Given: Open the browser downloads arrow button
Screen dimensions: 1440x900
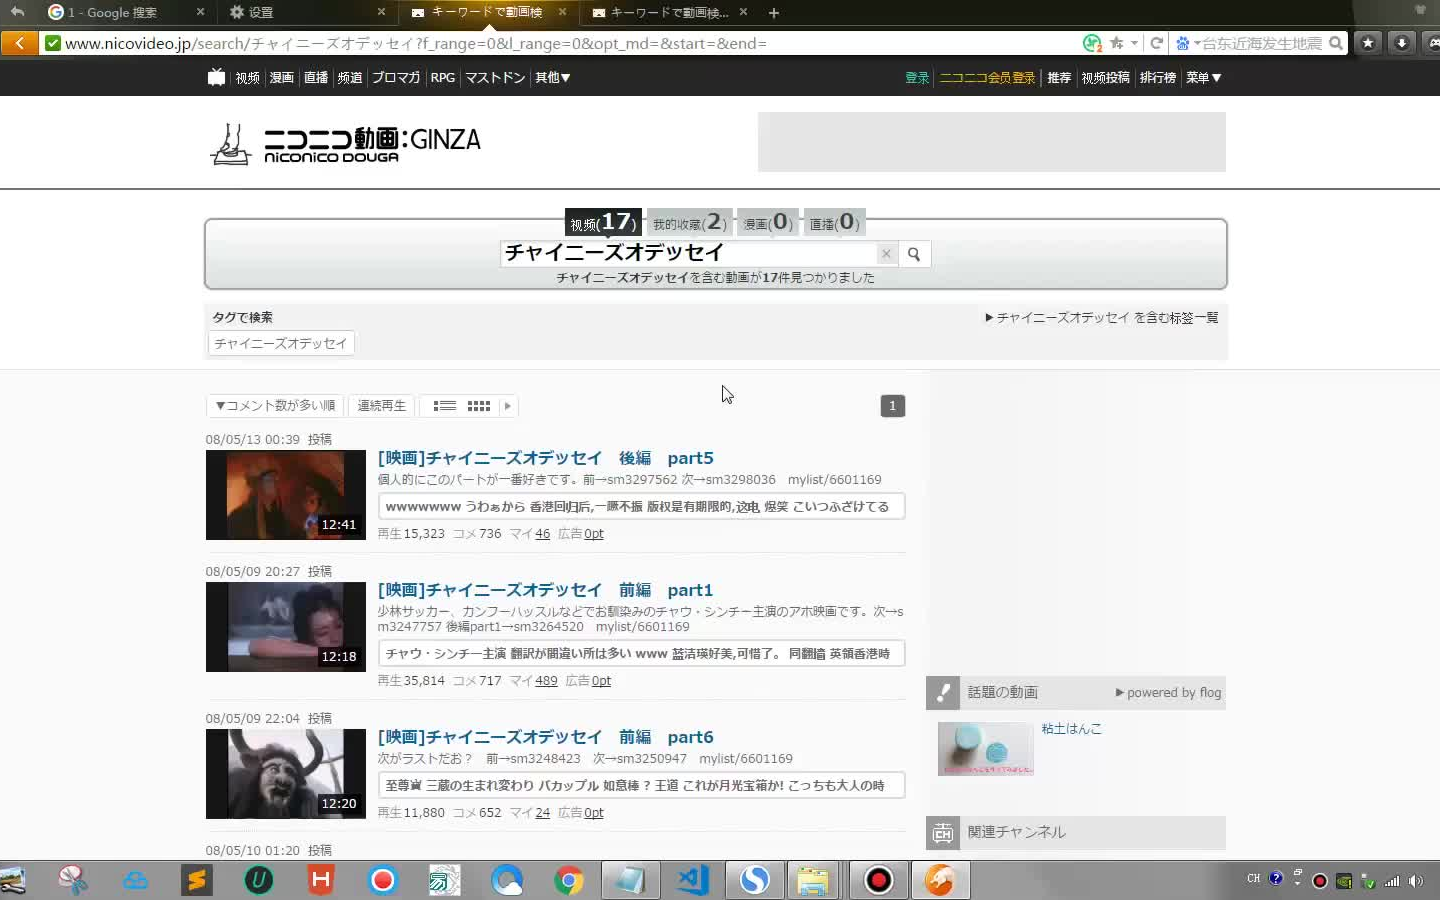Looking at the screenshot, I should (1402, 43).
